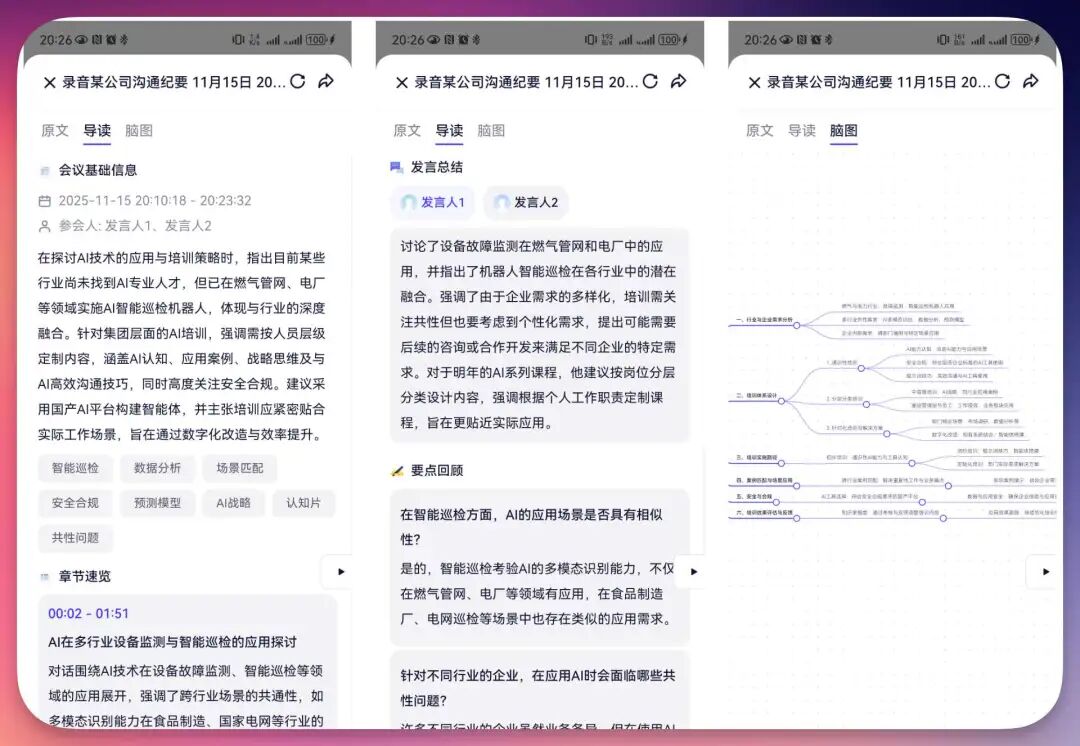This screenshot has height=746, width=1080.
Task: Click the 发言总结 section heading
Action: tap(437, 167)
